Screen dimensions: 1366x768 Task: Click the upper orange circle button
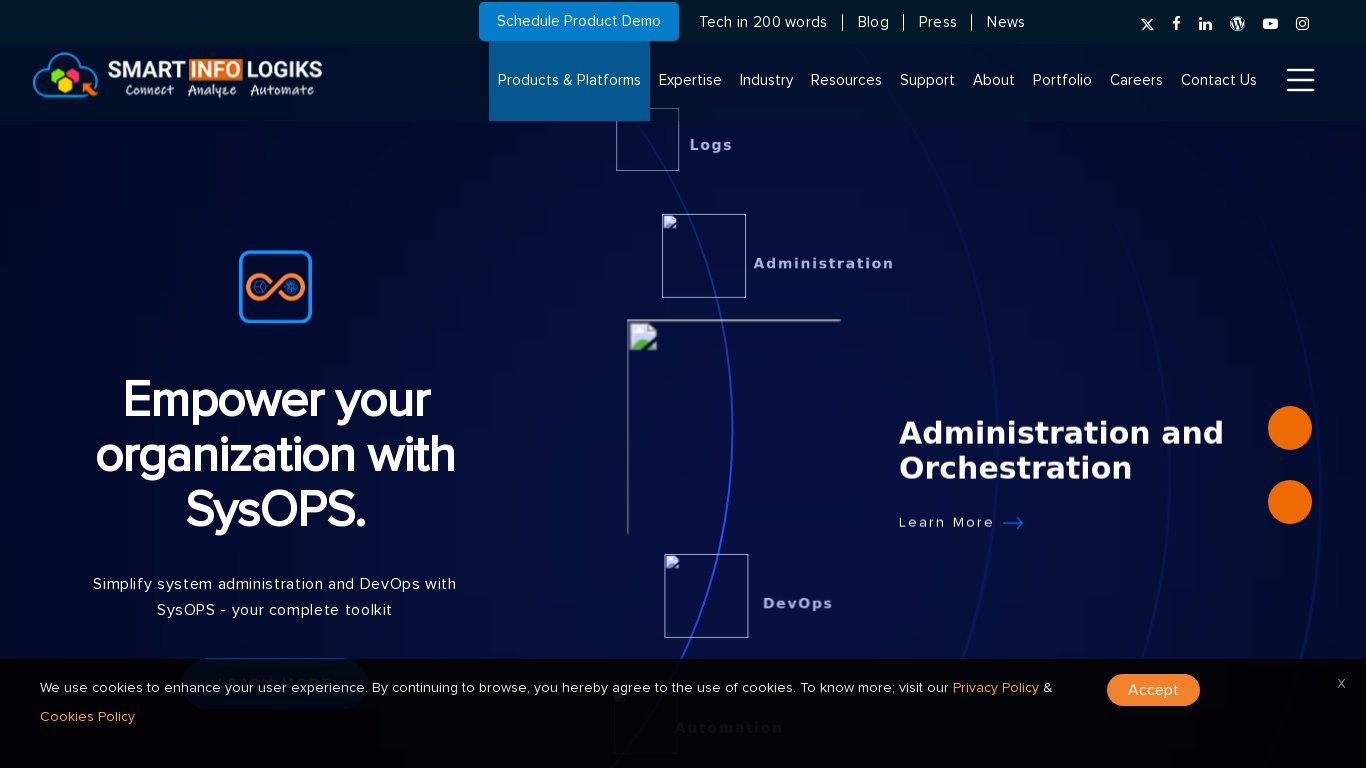pyautogui.click(x=1290, y=428)
